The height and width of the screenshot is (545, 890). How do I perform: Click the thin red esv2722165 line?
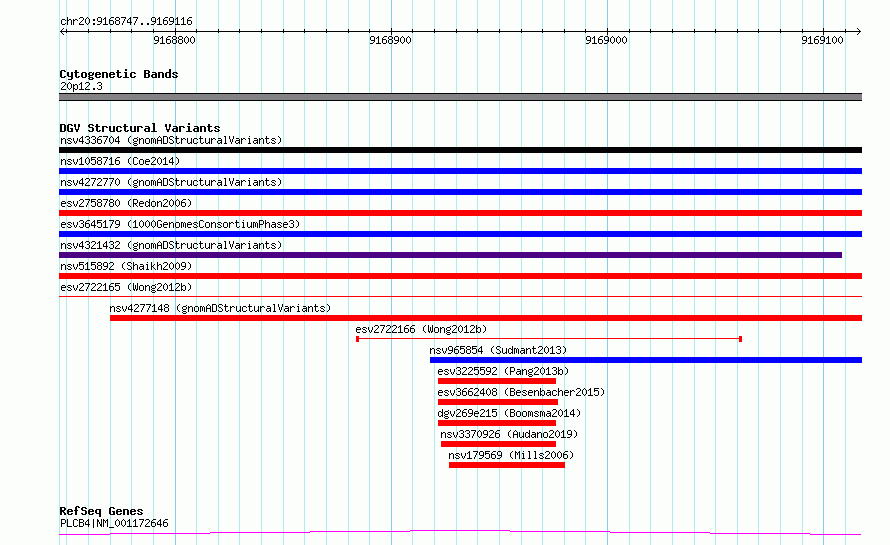click(x=460, y=296)
